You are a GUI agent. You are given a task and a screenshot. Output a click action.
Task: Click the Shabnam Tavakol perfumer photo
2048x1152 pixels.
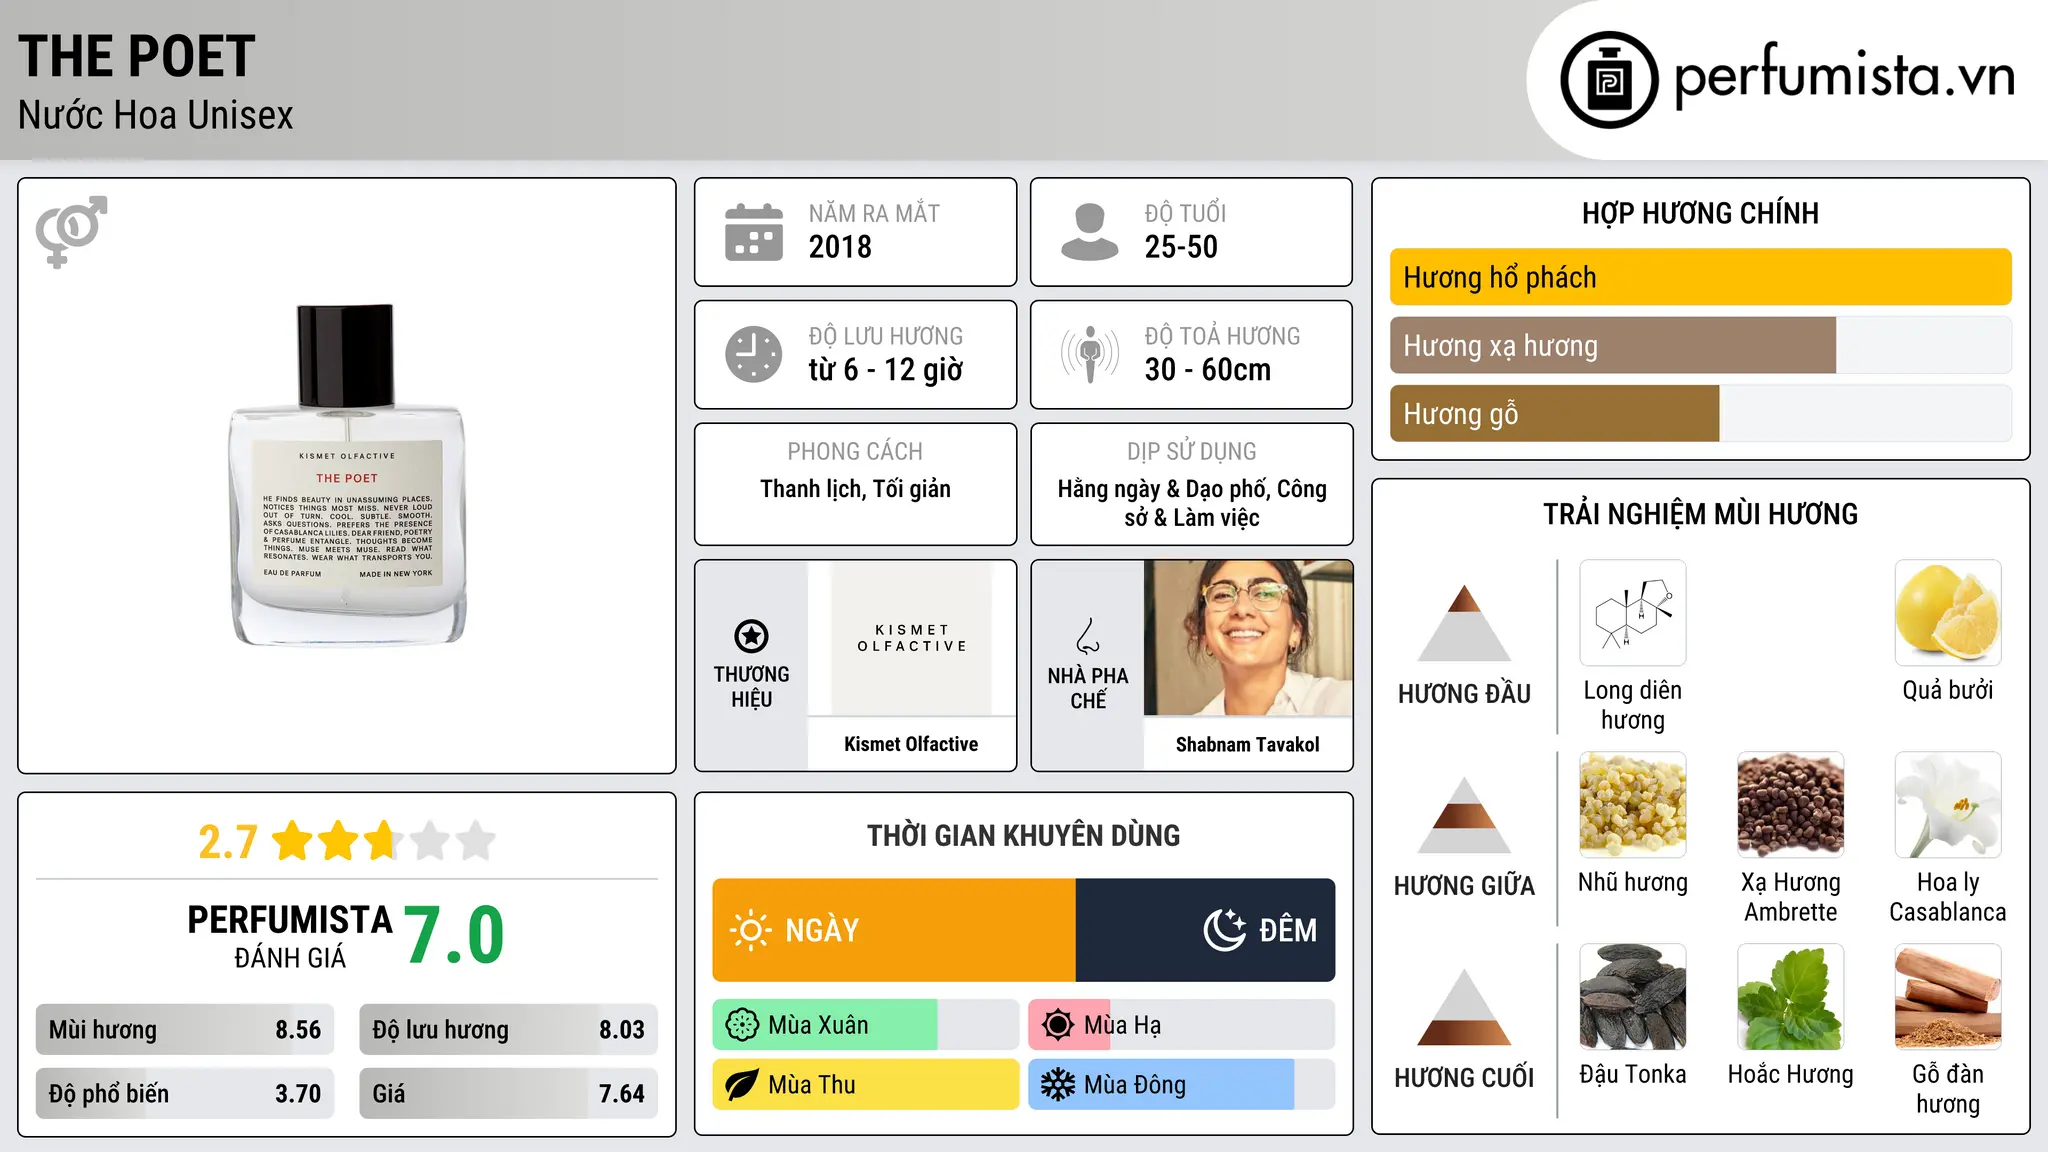[x=1248, y=638]
